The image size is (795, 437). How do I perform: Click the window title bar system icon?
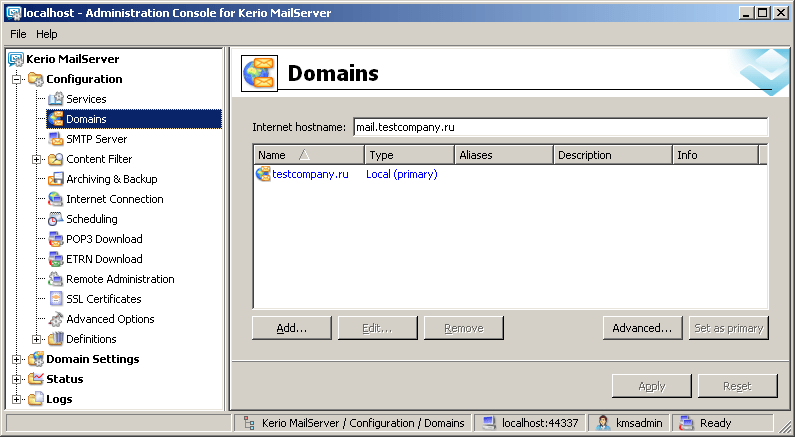(13, 13)
